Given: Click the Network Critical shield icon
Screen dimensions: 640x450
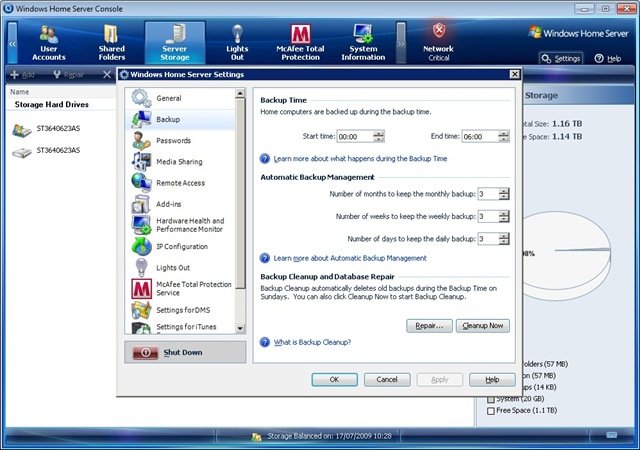Looking at the screenshot, I should coord(439,30).
